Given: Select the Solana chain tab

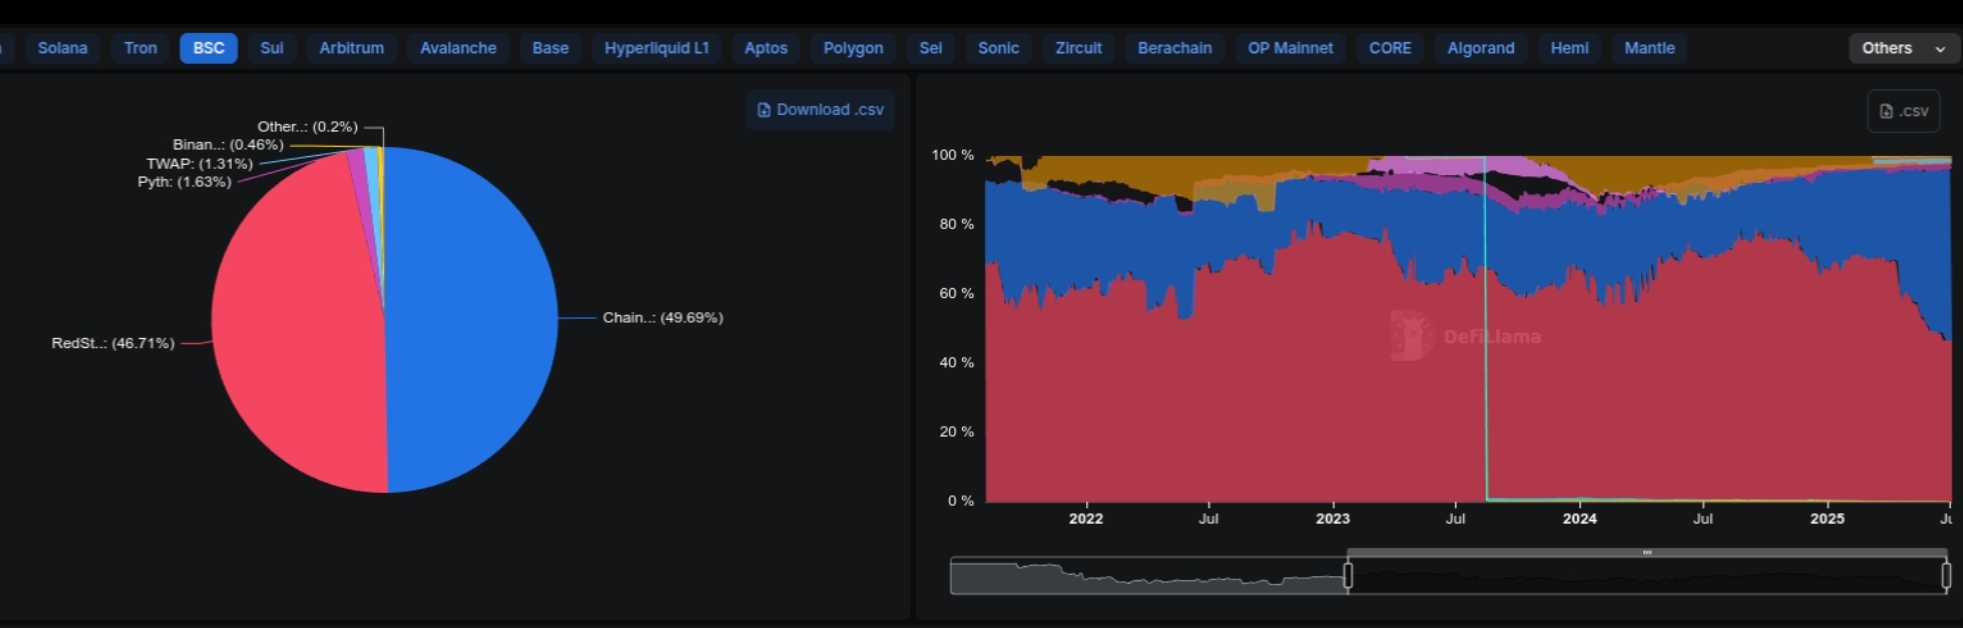Looking at the screenshot, I should pyautogui.click(x=62, y=48).
